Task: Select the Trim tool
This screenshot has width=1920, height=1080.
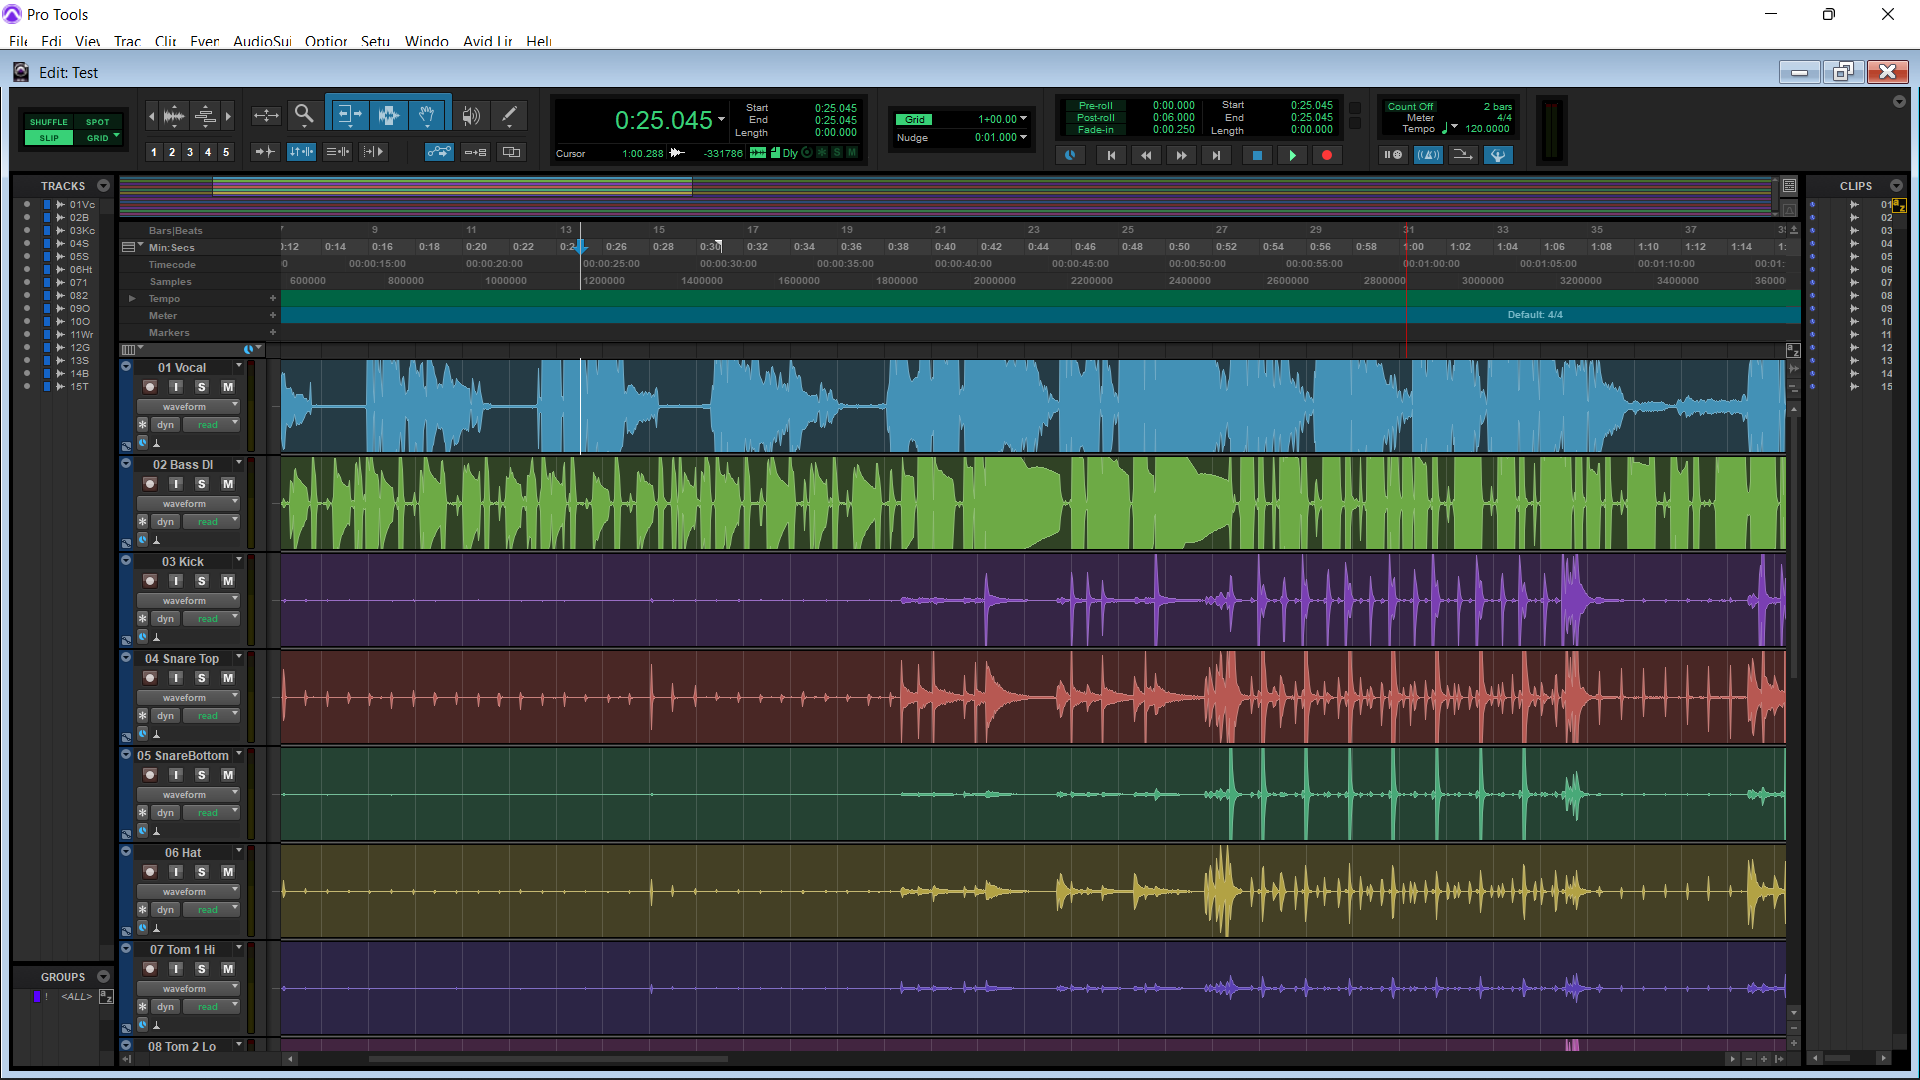Action: pos(349,115)
